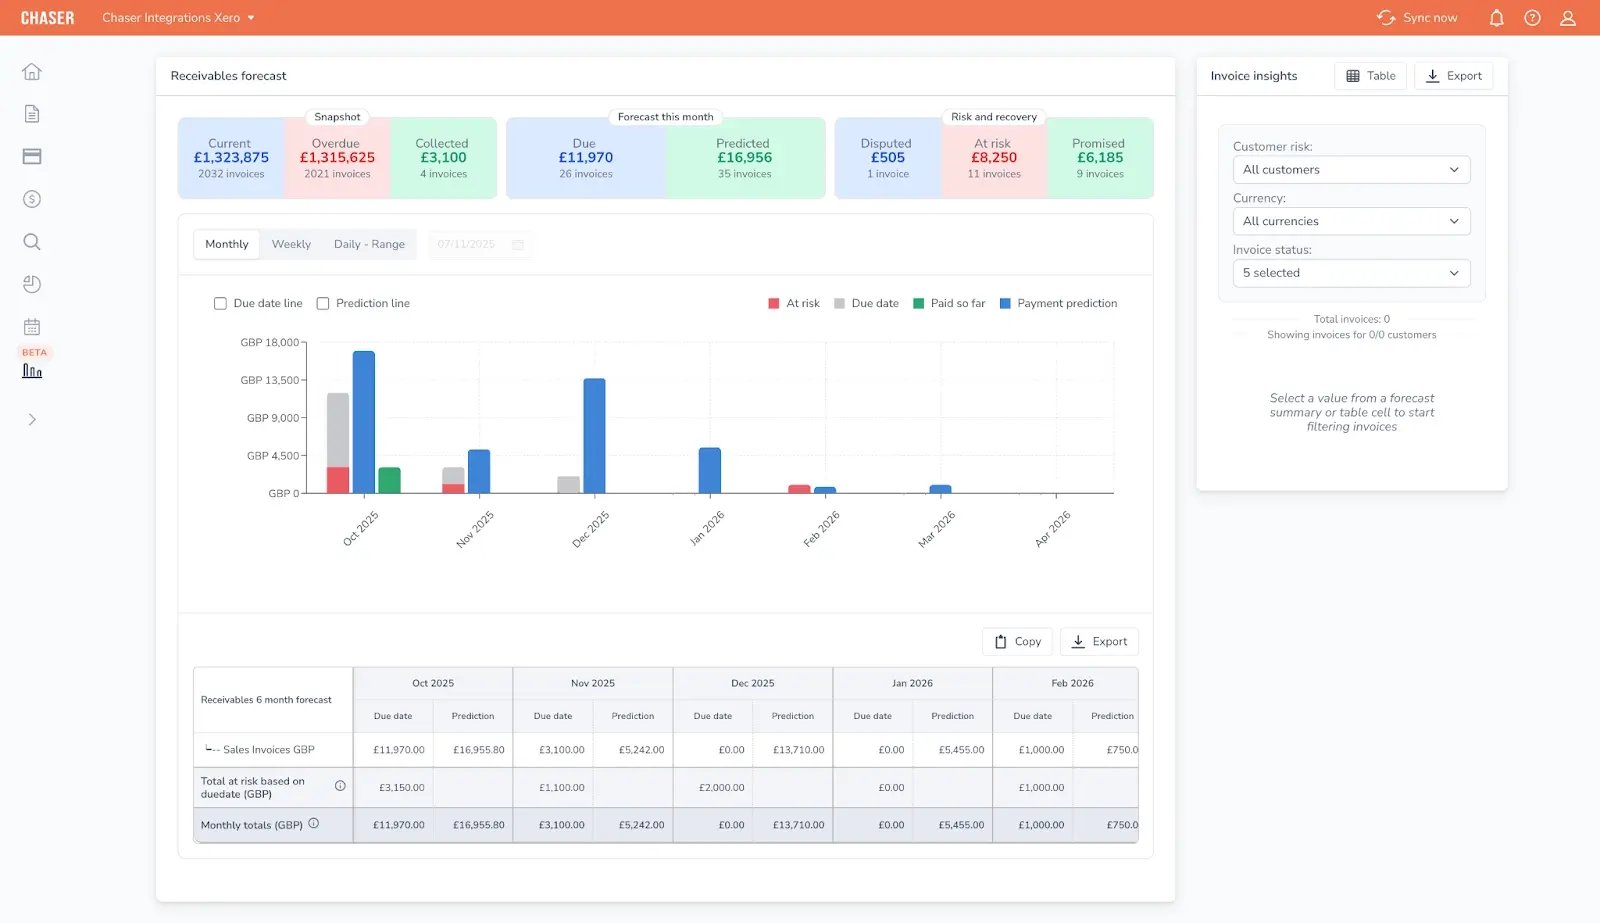Open the All customers dropdown
This screenshot has height=923, width=1600.
(x=1351, y=169)
